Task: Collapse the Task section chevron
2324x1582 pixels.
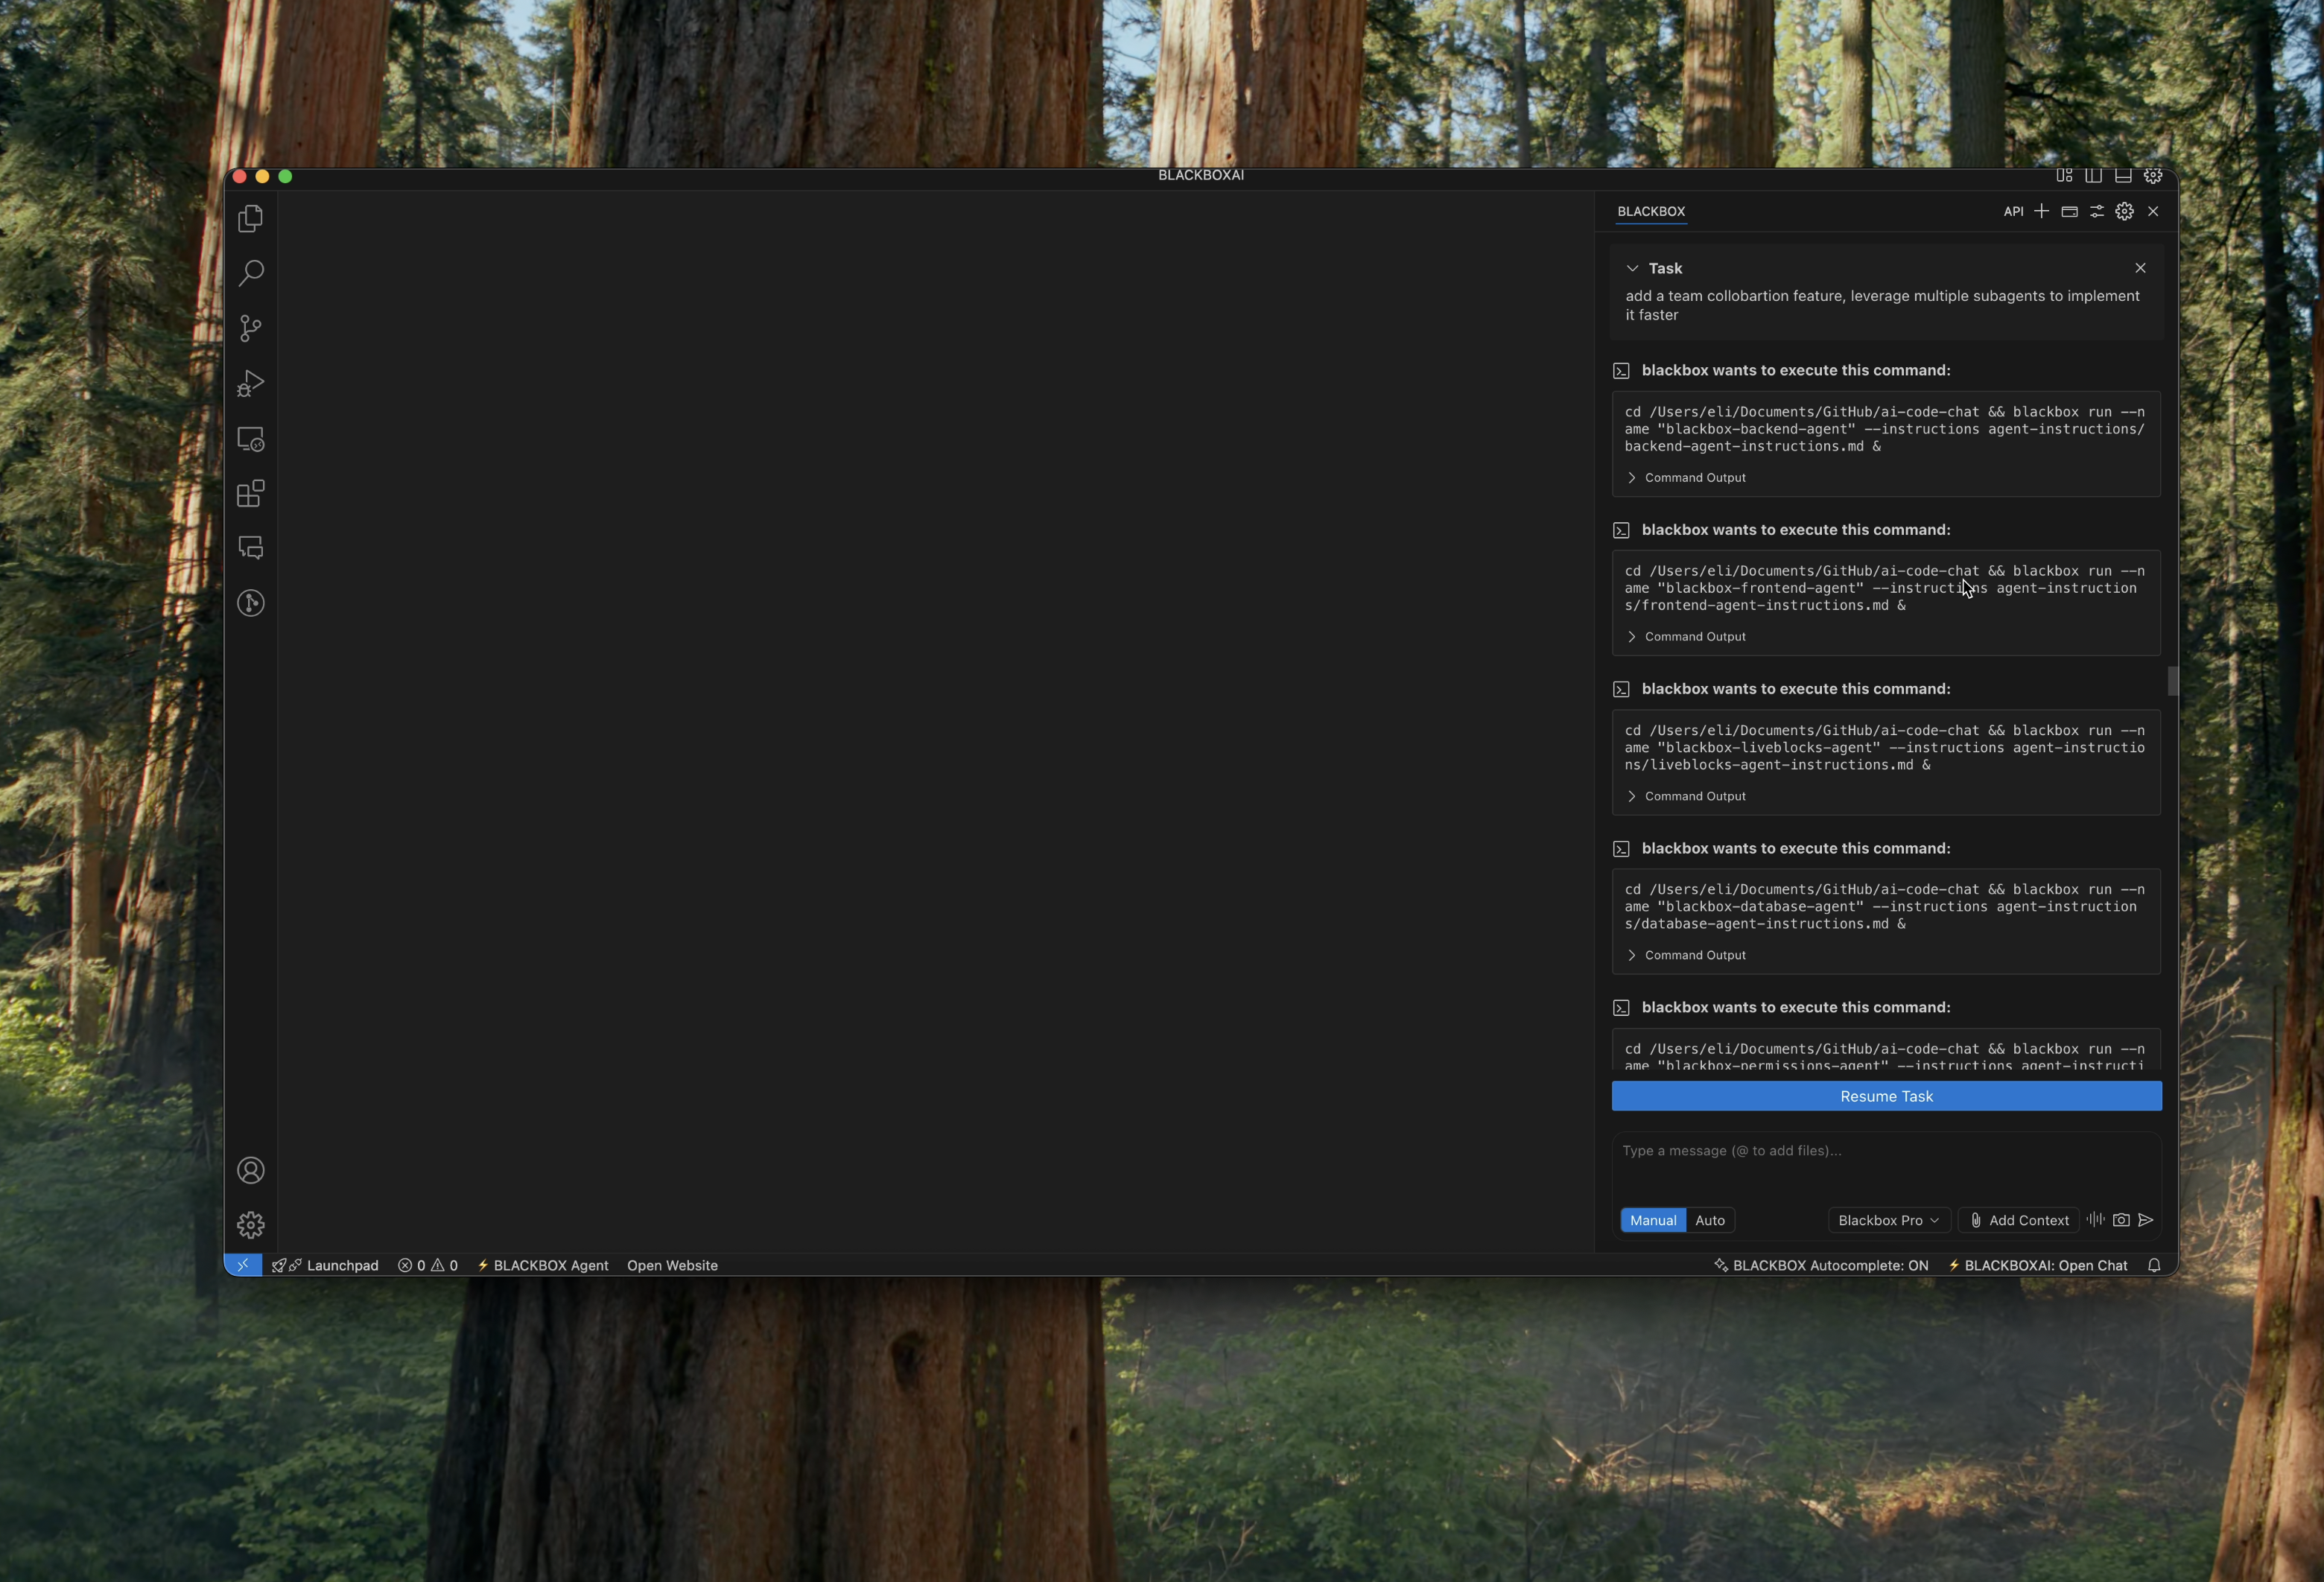Action: [x=1632, y=268]
